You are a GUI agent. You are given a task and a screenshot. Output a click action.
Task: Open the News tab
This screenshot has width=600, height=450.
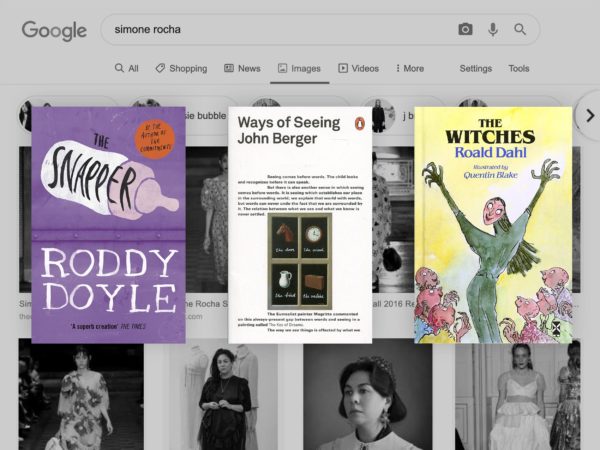[242, 68]
